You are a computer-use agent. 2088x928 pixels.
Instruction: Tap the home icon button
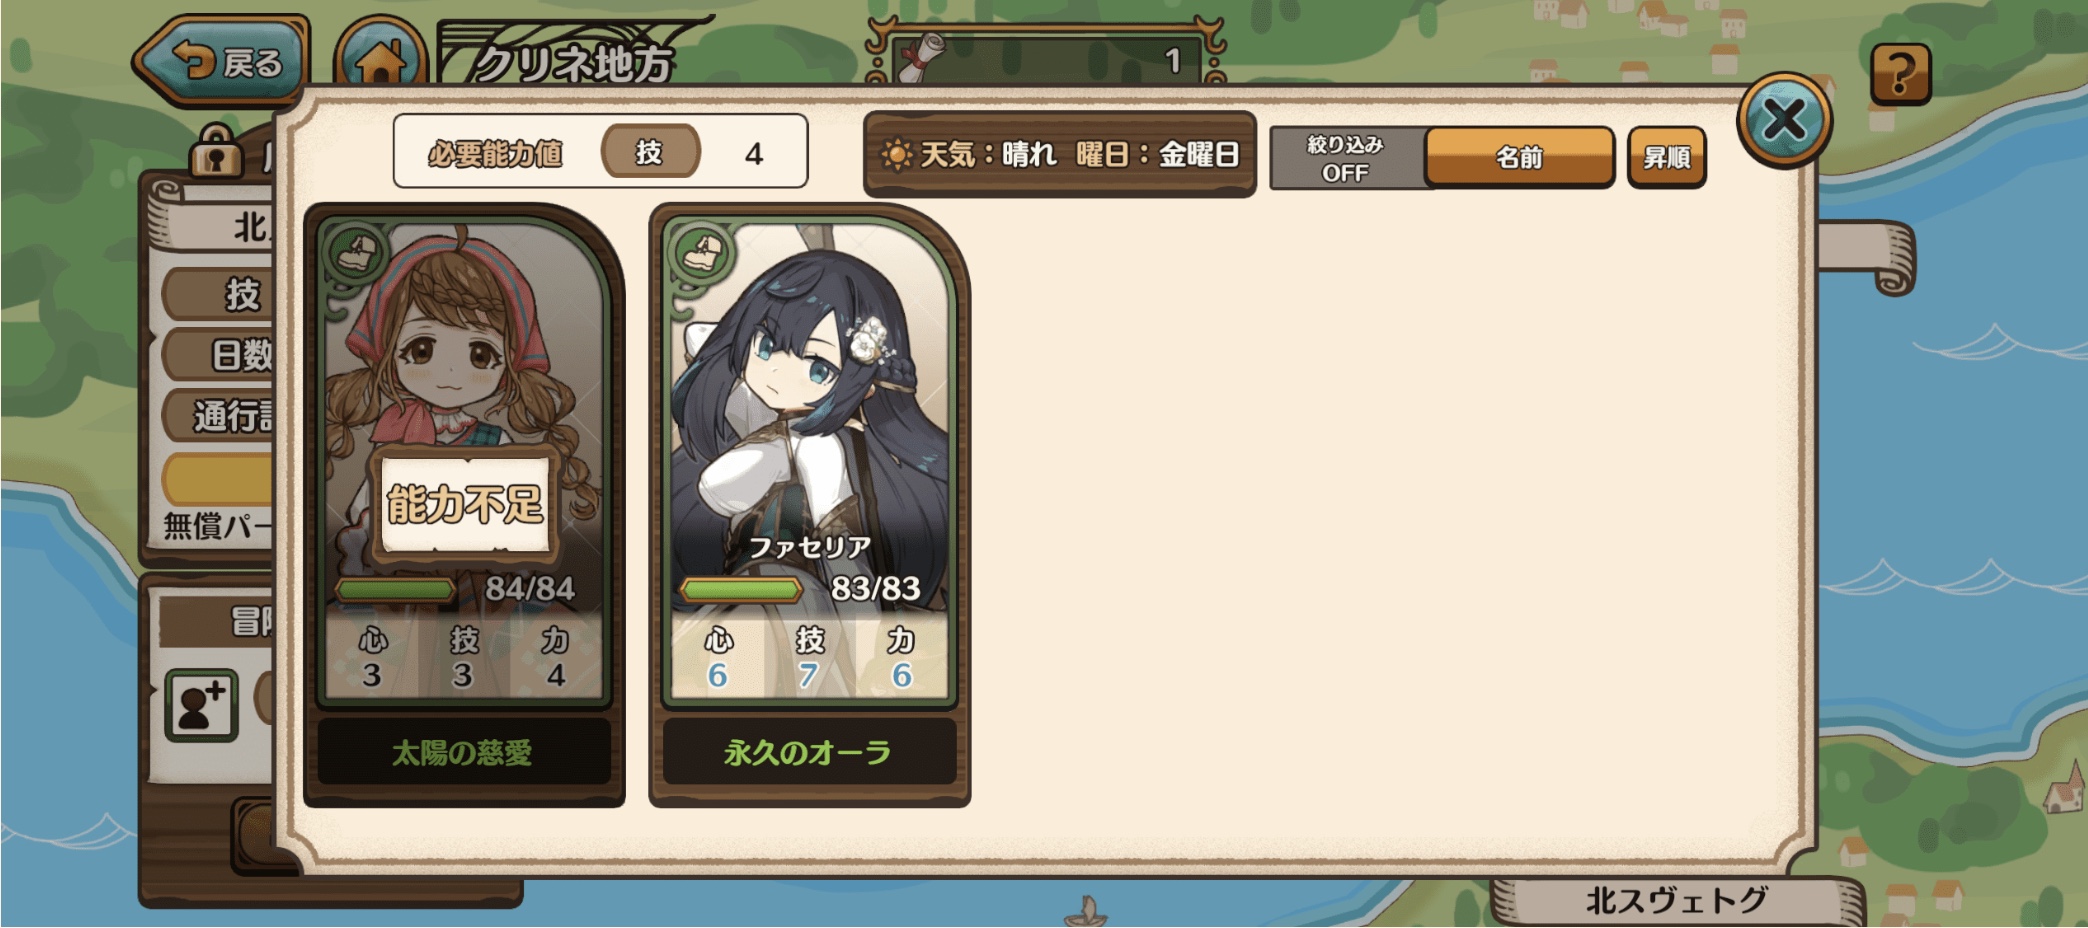coord(380,58)
